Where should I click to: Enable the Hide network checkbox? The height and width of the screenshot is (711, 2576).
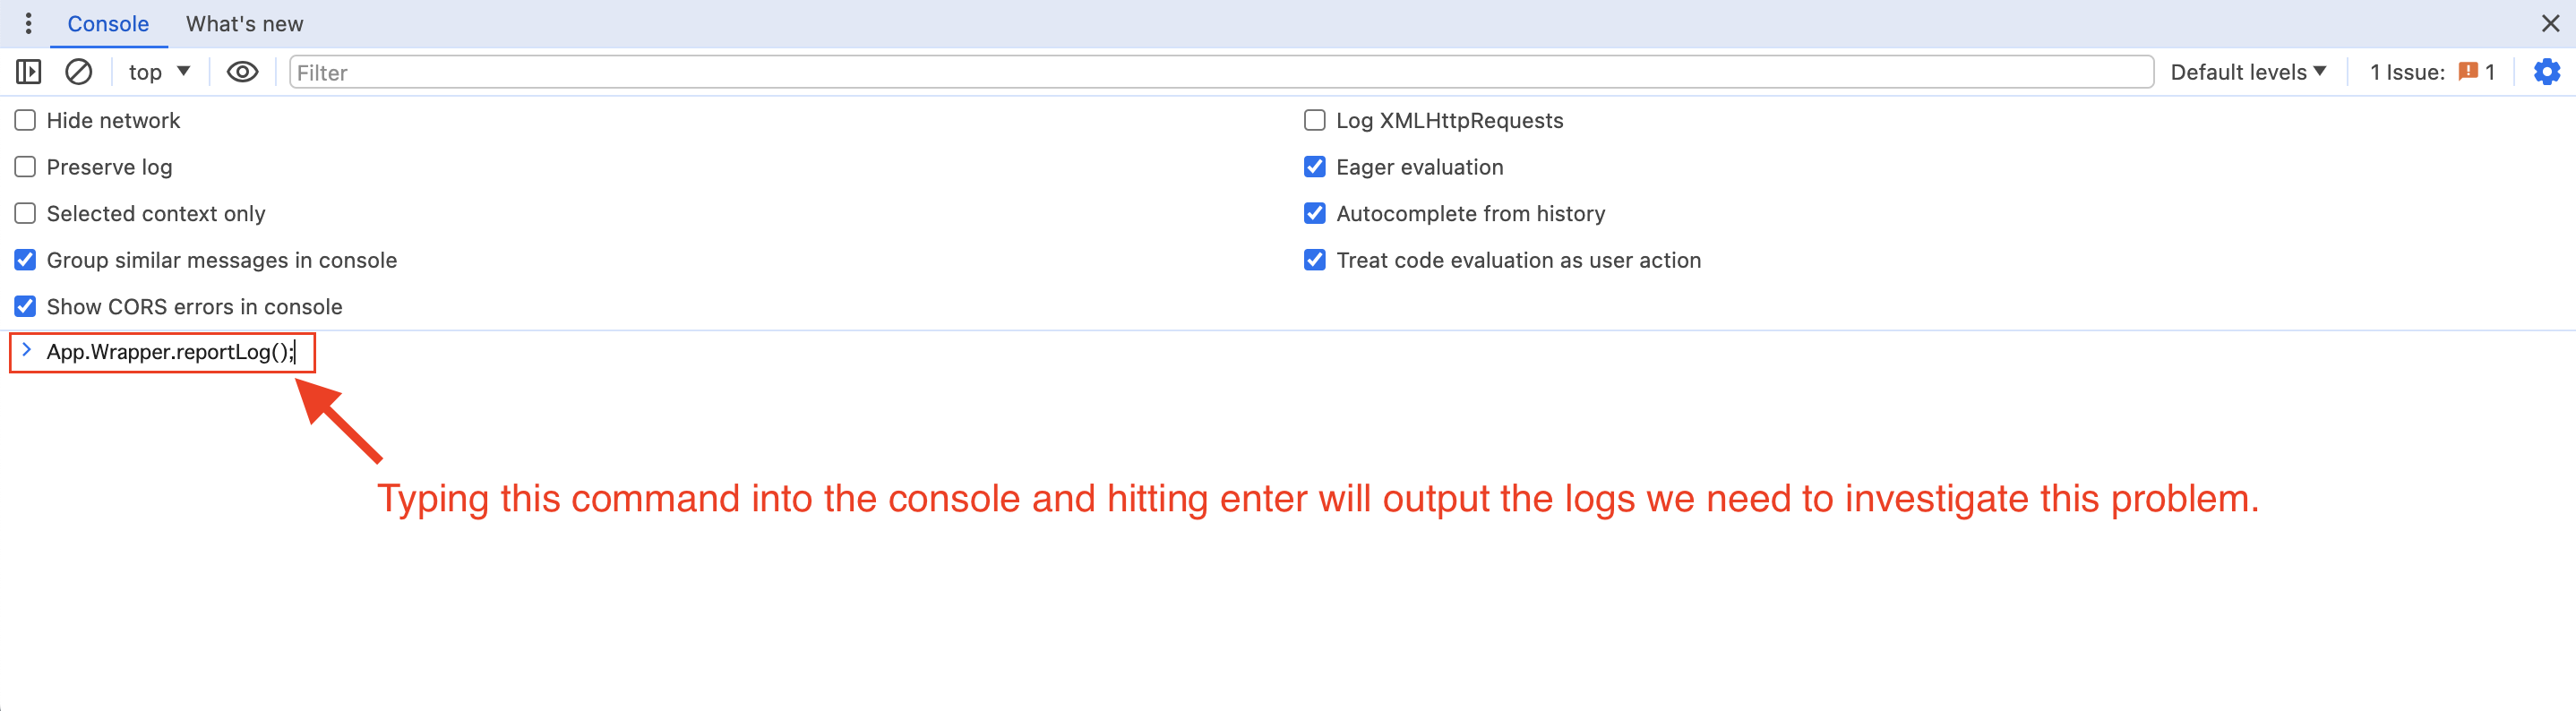coord(25,121)
